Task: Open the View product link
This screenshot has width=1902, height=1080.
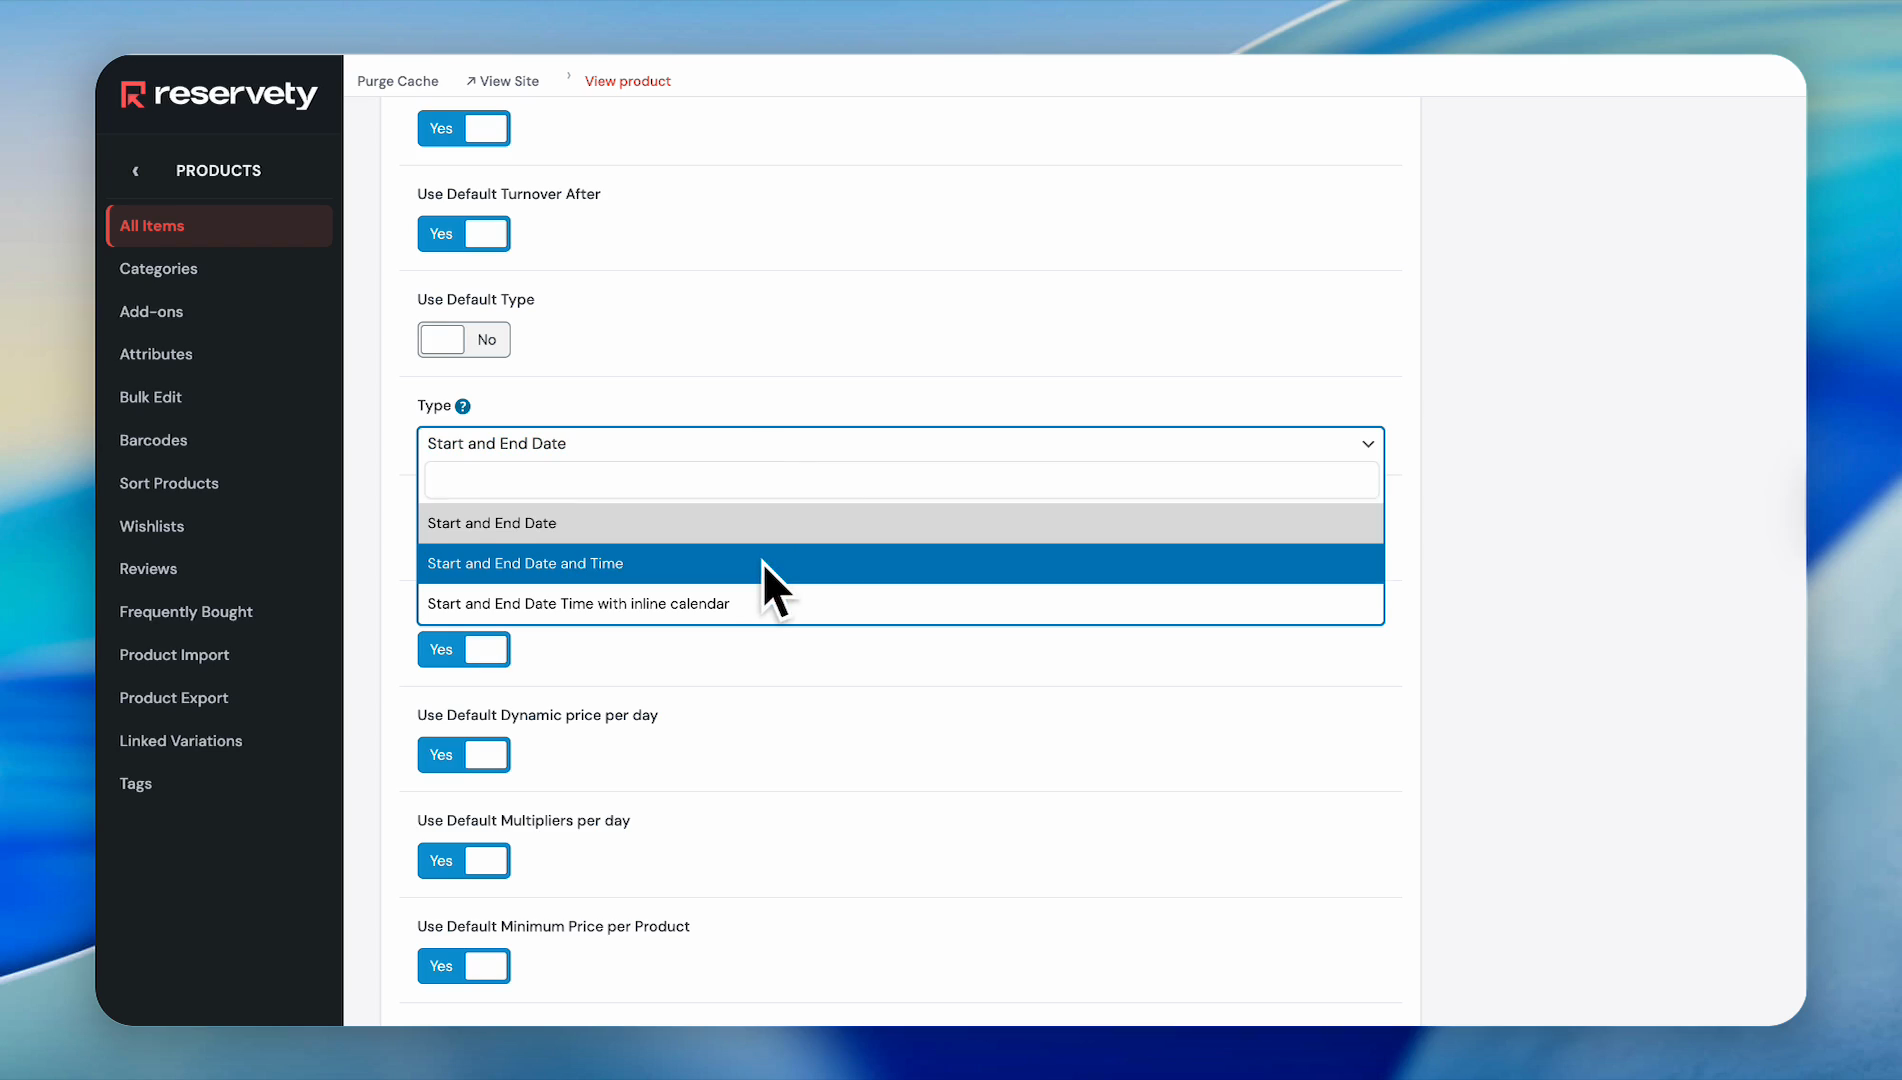Action: 627,81
